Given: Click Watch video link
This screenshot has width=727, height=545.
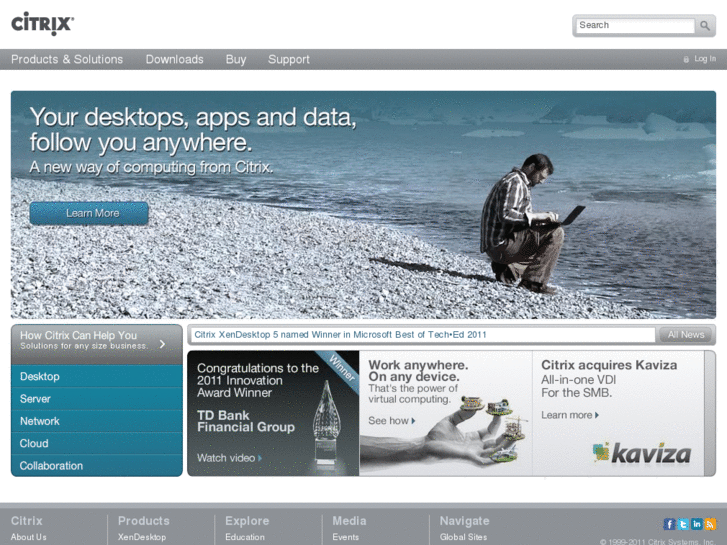Looking at the screenshot, I should pos(230,458).
